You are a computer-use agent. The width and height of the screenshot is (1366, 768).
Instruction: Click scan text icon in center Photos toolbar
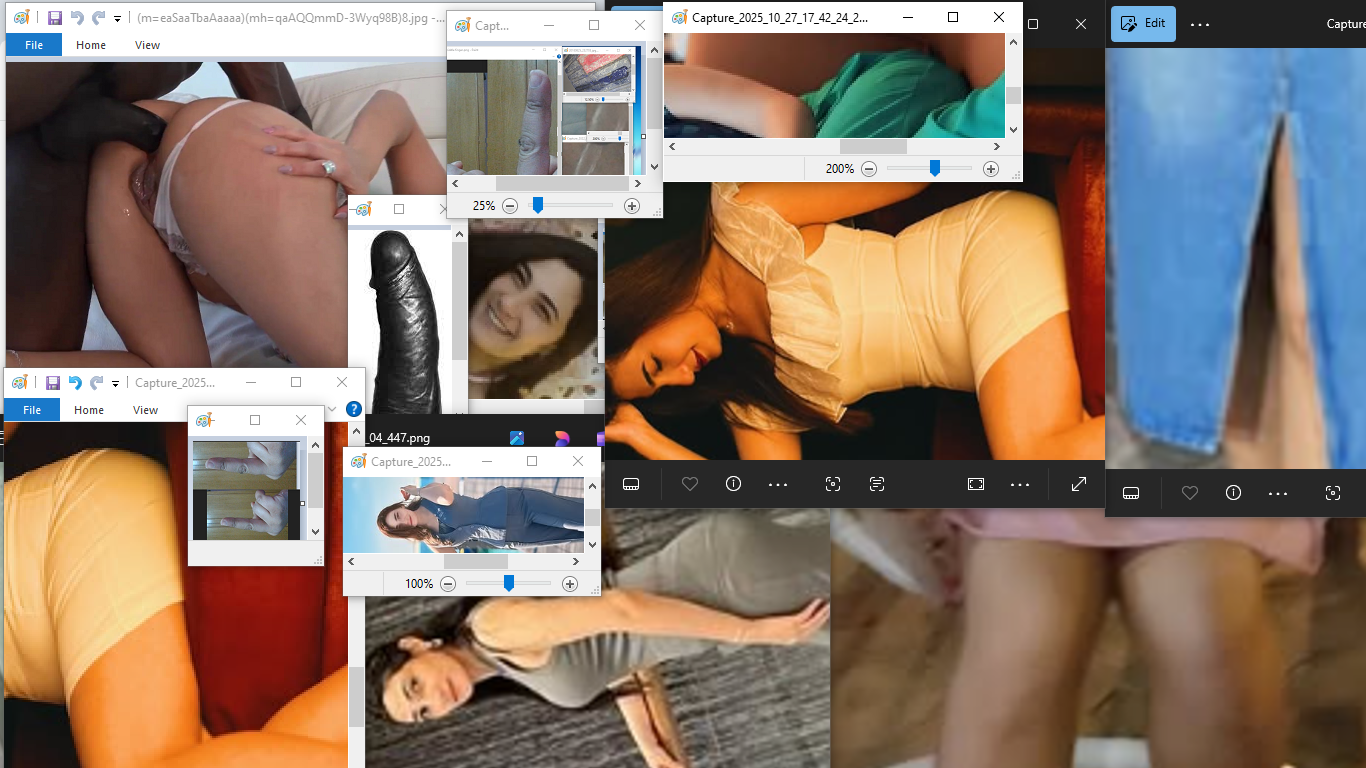877,484
